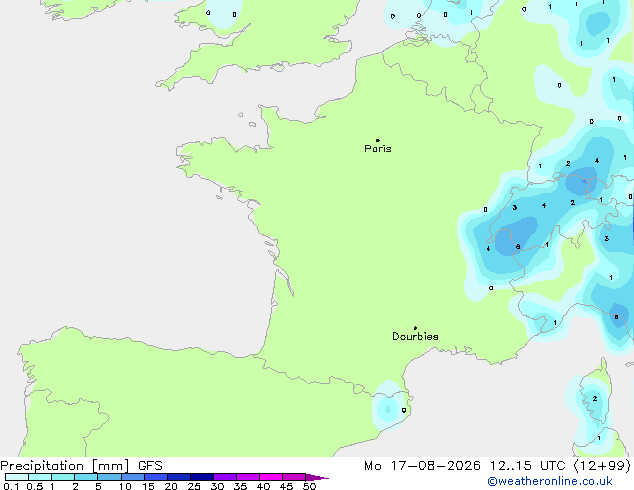Click the GFS model label
The width and height of the screenshot is (634, 490).
pyautogui.click(x=150, y=466)
